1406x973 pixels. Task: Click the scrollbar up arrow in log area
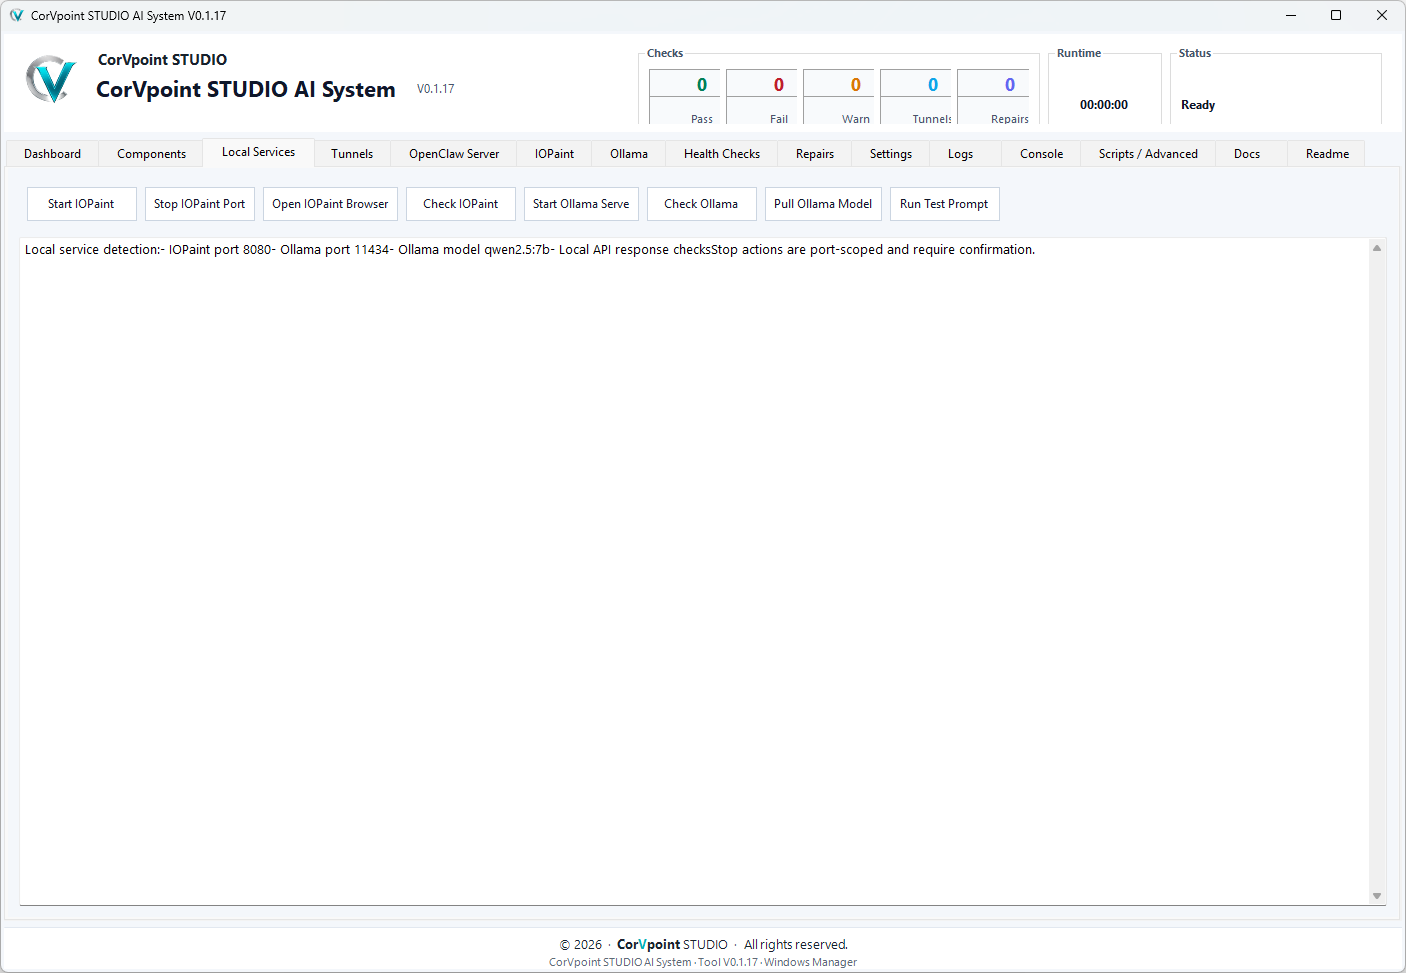[1377, 248]
